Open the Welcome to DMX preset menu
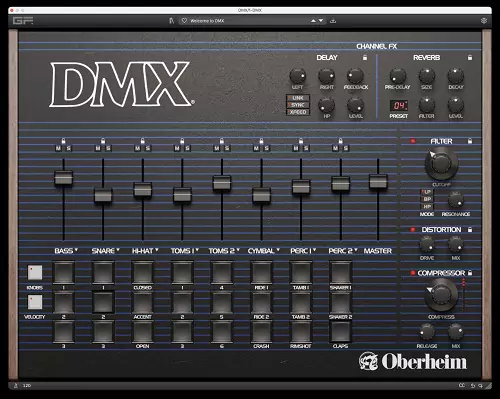Screen dimensions: 500x399 click(x=207, y=21)
